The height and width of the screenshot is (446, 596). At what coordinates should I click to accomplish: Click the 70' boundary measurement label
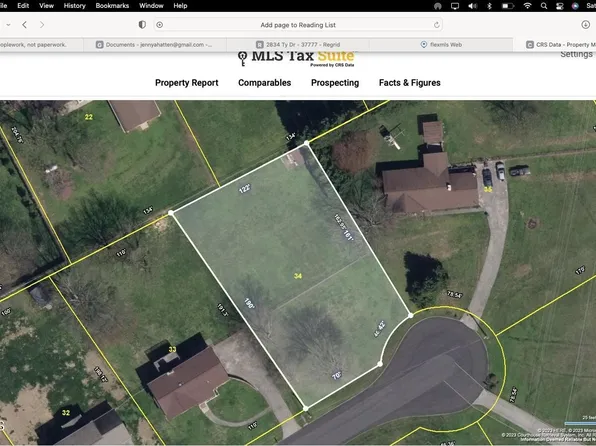pyautogui.click(x=336, y=376)
